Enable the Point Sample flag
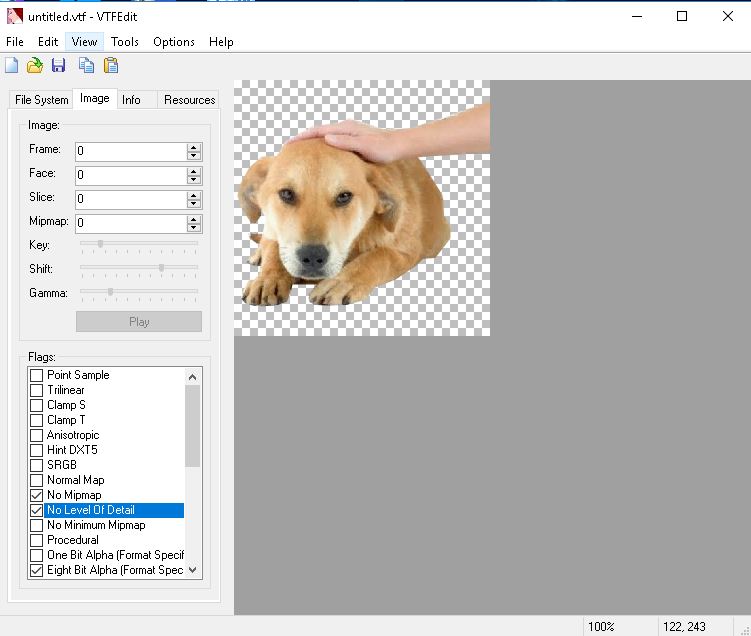Image resolution: width=751 pixels, height=636 pixels. coord(36,375)
